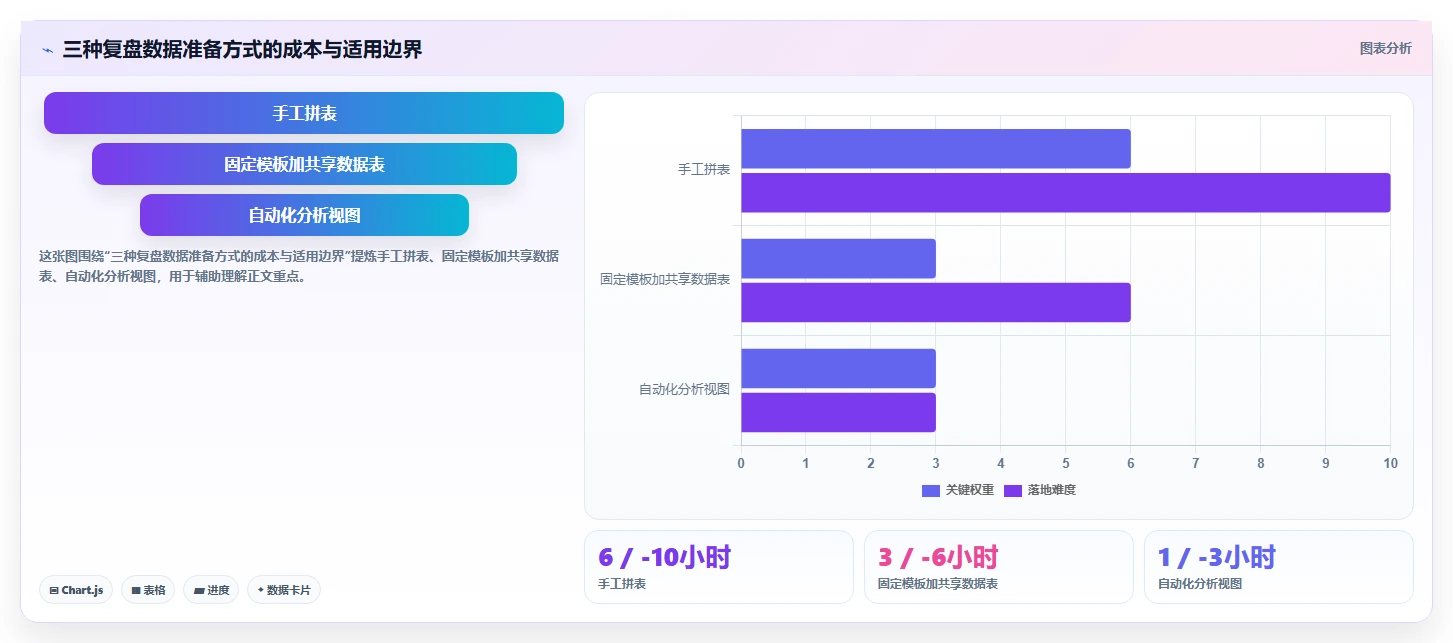This screenshot has height=643, width=1453.
Task: Click 固定模板加共享数据表 关键权重 chart bar
Action: point(838,258)
